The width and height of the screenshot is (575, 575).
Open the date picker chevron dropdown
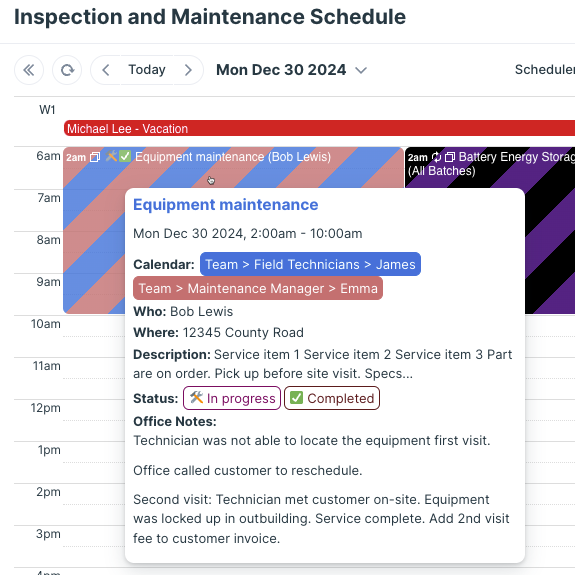pyautogui.click(x=361, y=70)
